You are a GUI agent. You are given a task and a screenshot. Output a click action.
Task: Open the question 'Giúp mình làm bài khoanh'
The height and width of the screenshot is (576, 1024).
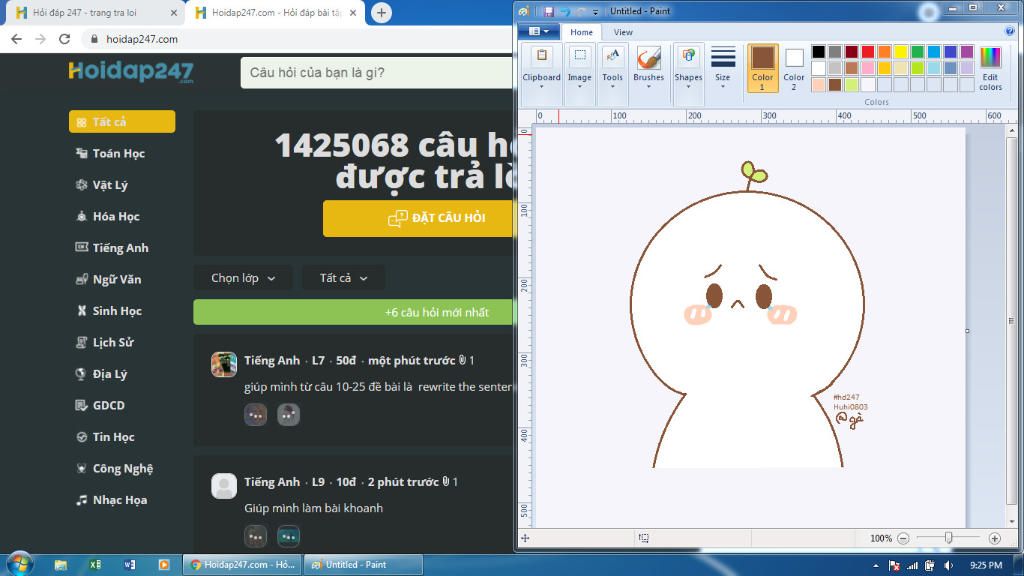pyautogui.click(x=313, y=508)
